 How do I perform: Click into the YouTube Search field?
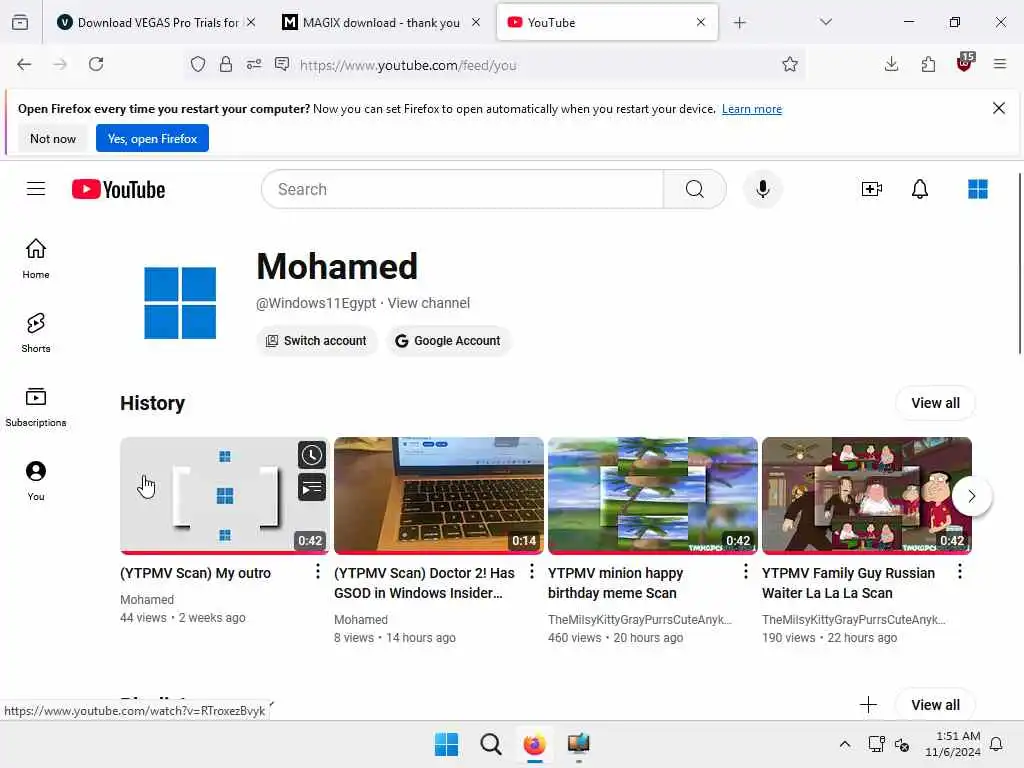click(x=463, y=189)
